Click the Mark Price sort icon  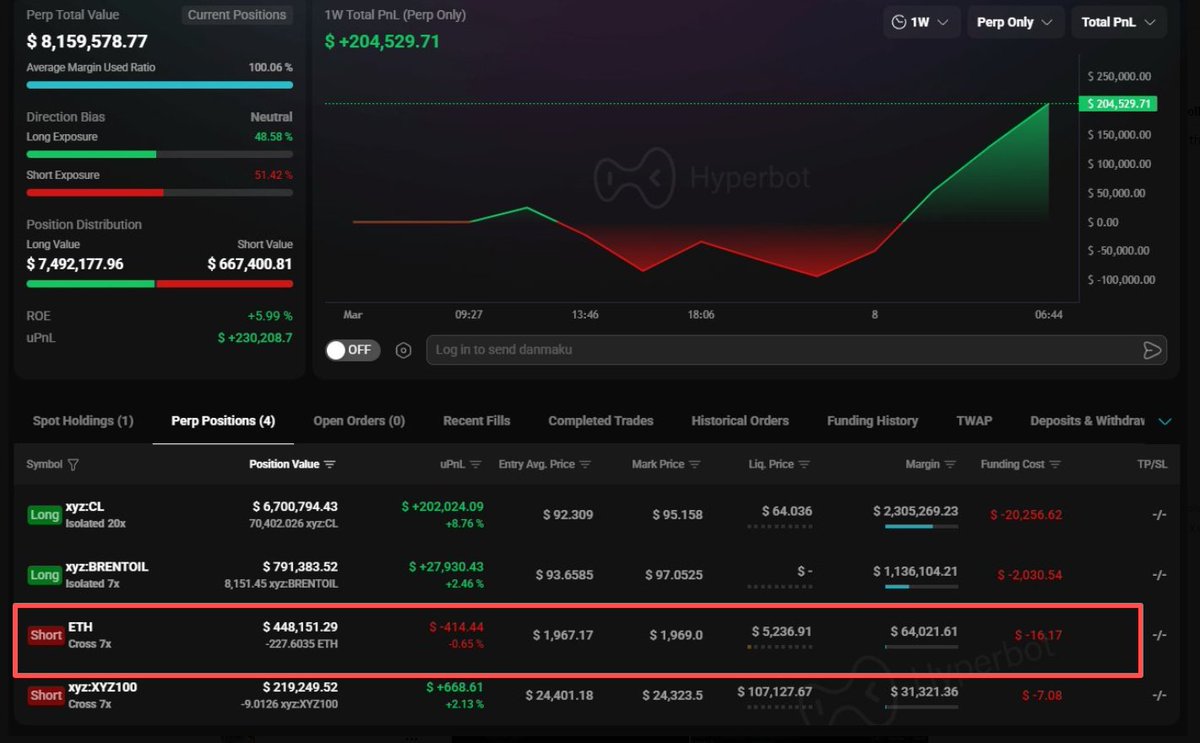pyautogui.click(x=695, y=465)
